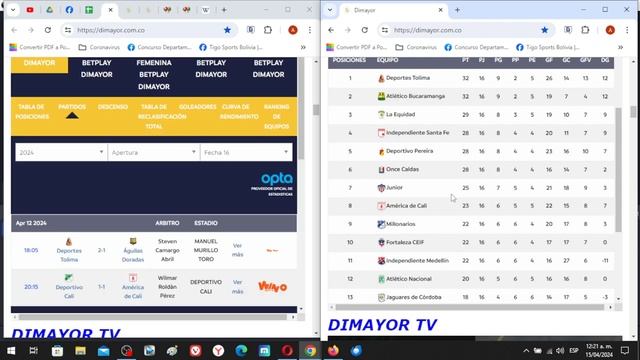Open Chrome menu in right window
Image resolution: width=640 pixels, height=360 pixels.
[627, 30]
